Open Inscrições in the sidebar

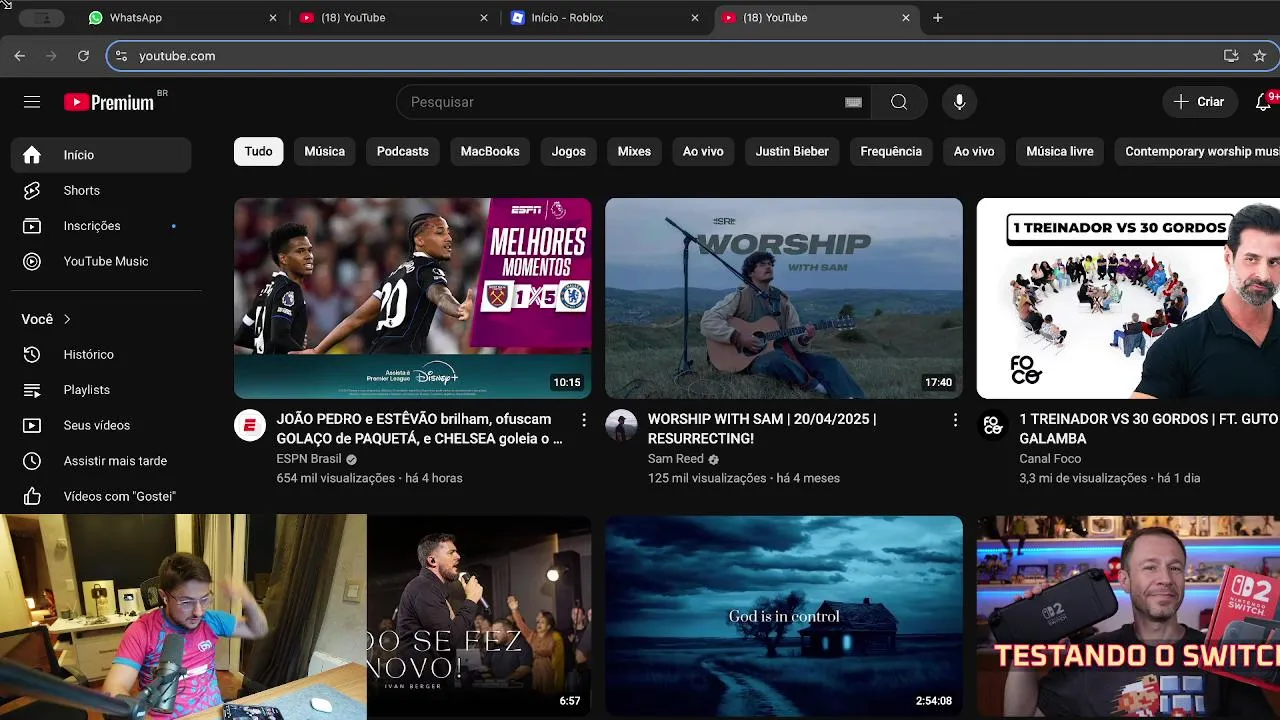click(101, 226)
